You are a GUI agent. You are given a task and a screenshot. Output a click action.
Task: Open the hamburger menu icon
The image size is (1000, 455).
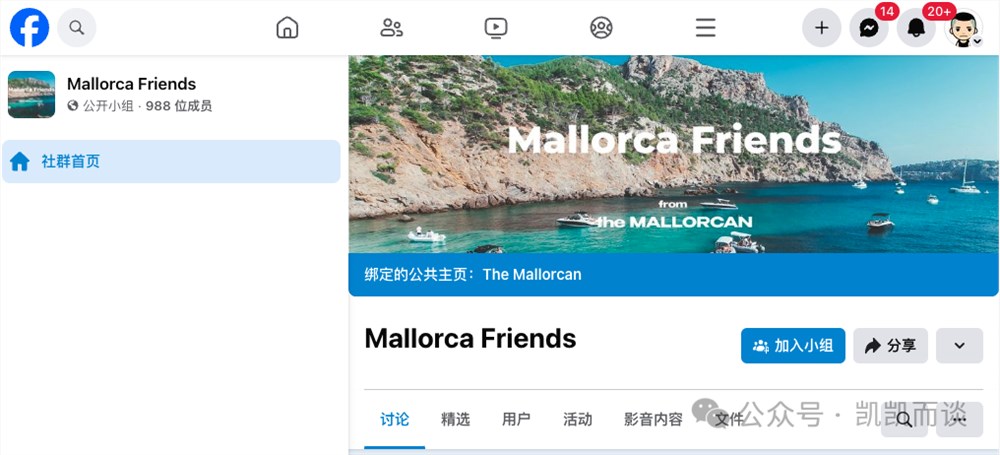point(705,27)
